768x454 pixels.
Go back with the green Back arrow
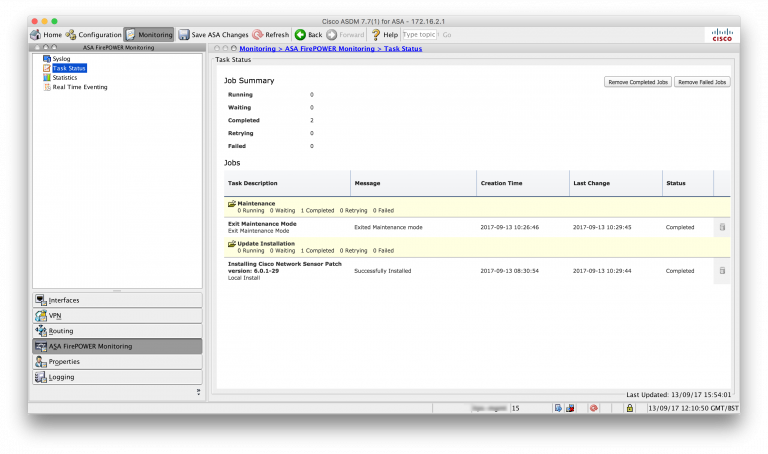point(300,35)
